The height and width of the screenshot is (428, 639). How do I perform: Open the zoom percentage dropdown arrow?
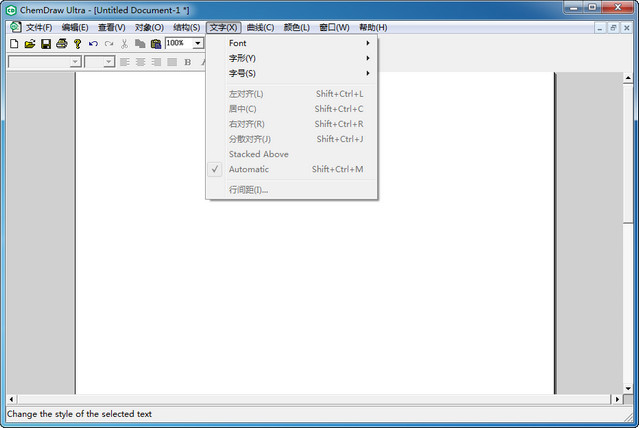click(198, 43)
